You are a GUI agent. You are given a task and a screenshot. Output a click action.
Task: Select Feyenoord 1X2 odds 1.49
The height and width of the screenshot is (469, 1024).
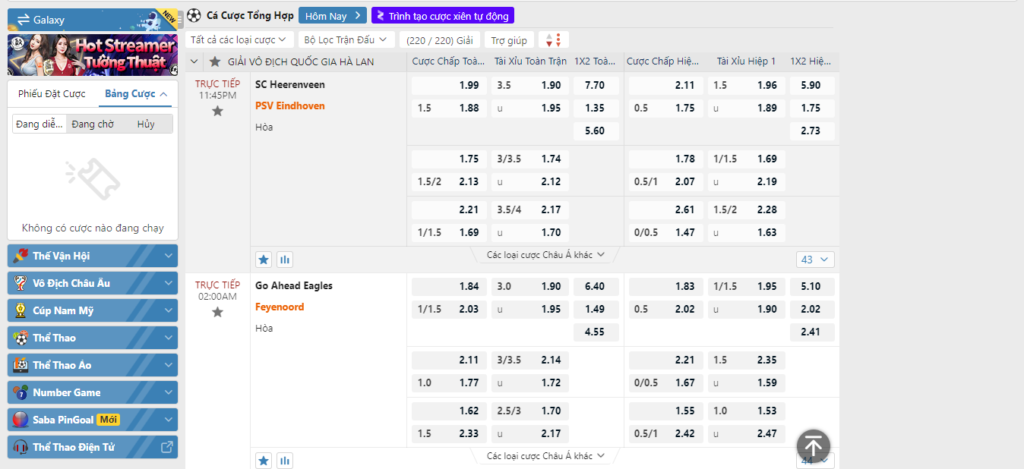click(x=596, y=310)
